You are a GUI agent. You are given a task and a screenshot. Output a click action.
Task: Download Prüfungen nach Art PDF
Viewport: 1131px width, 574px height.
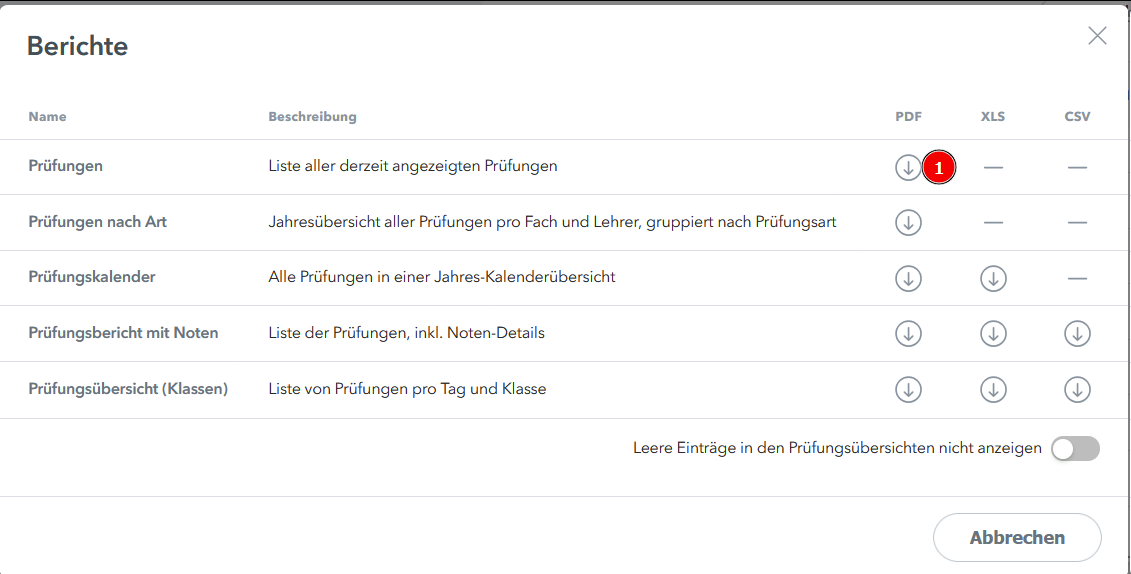click(x=908, y=222)
